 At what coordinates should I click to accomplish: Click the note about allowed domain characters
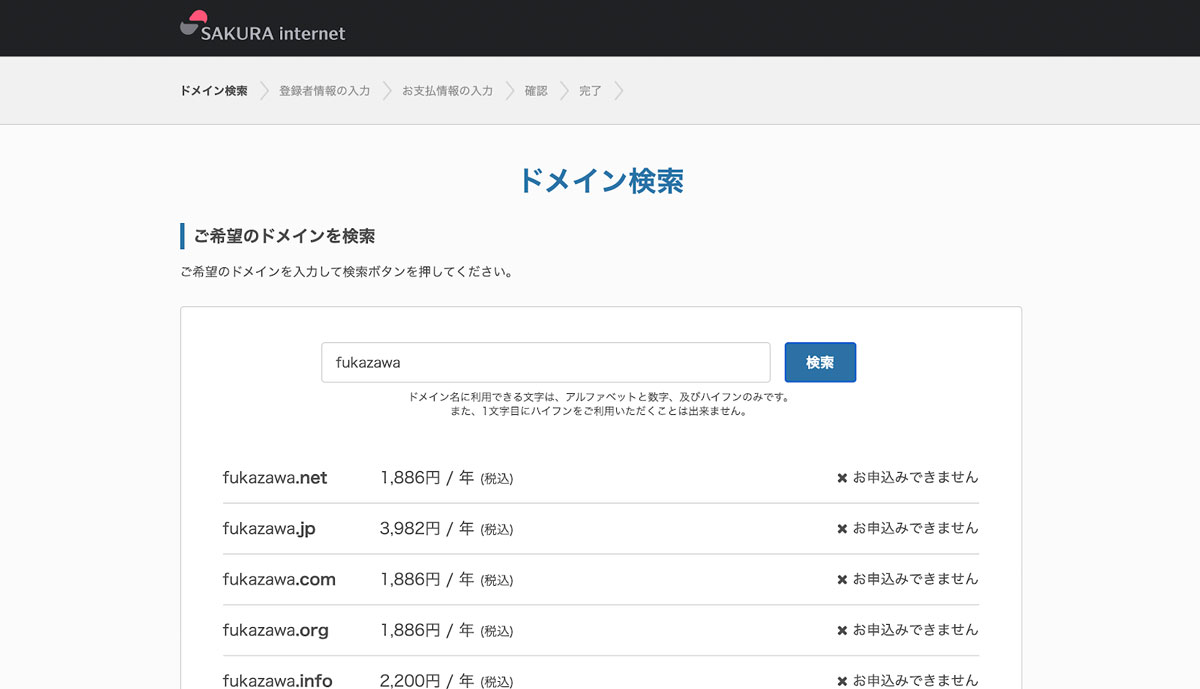(x=599, y=404)
